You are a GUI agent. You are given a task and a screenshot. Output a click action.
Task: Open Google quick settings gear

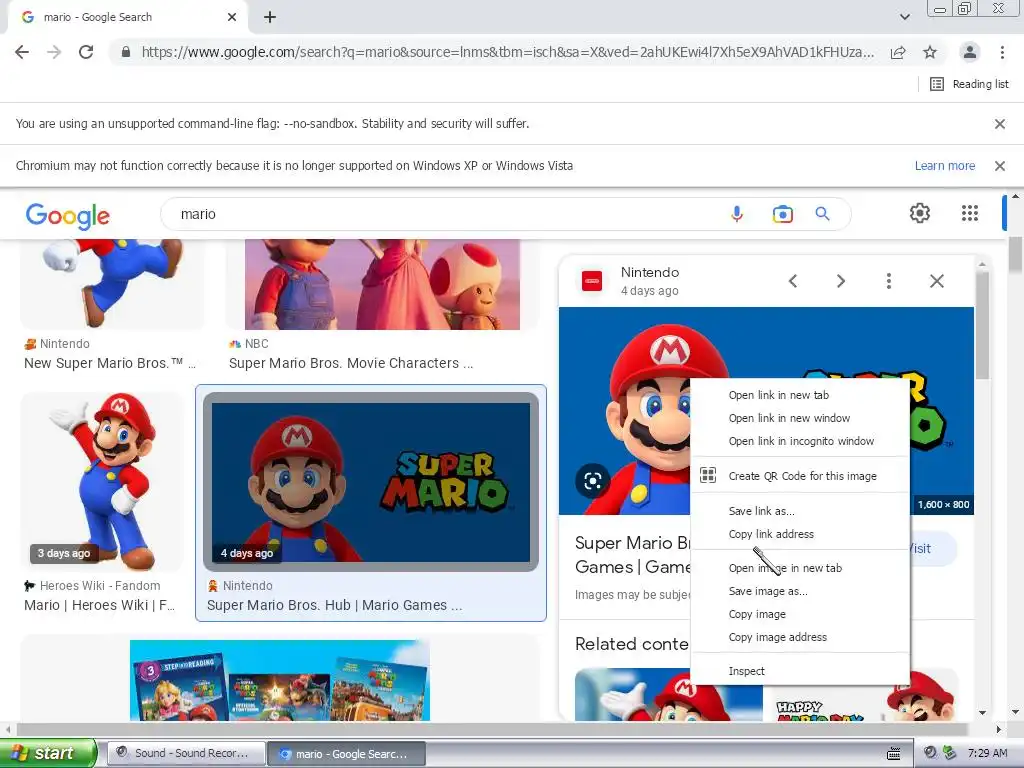(x=920, y=213)
